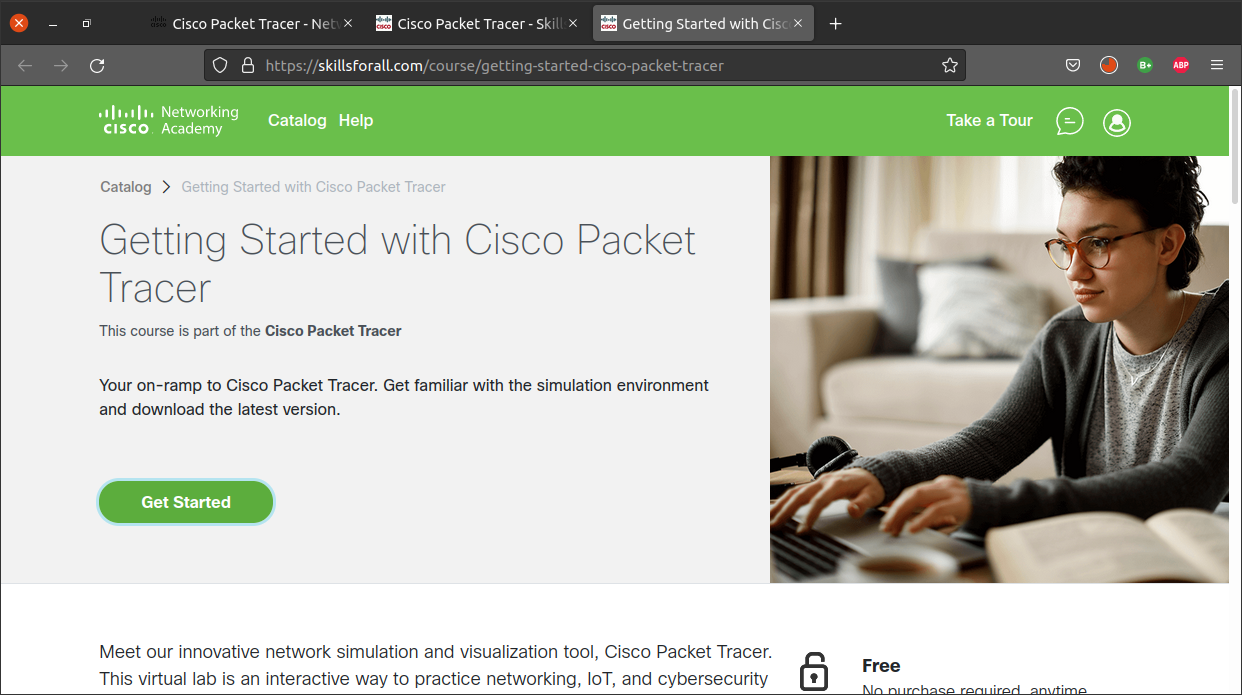
Task: Close the Getting Started with Cisco tab
Action: point(798,24)
